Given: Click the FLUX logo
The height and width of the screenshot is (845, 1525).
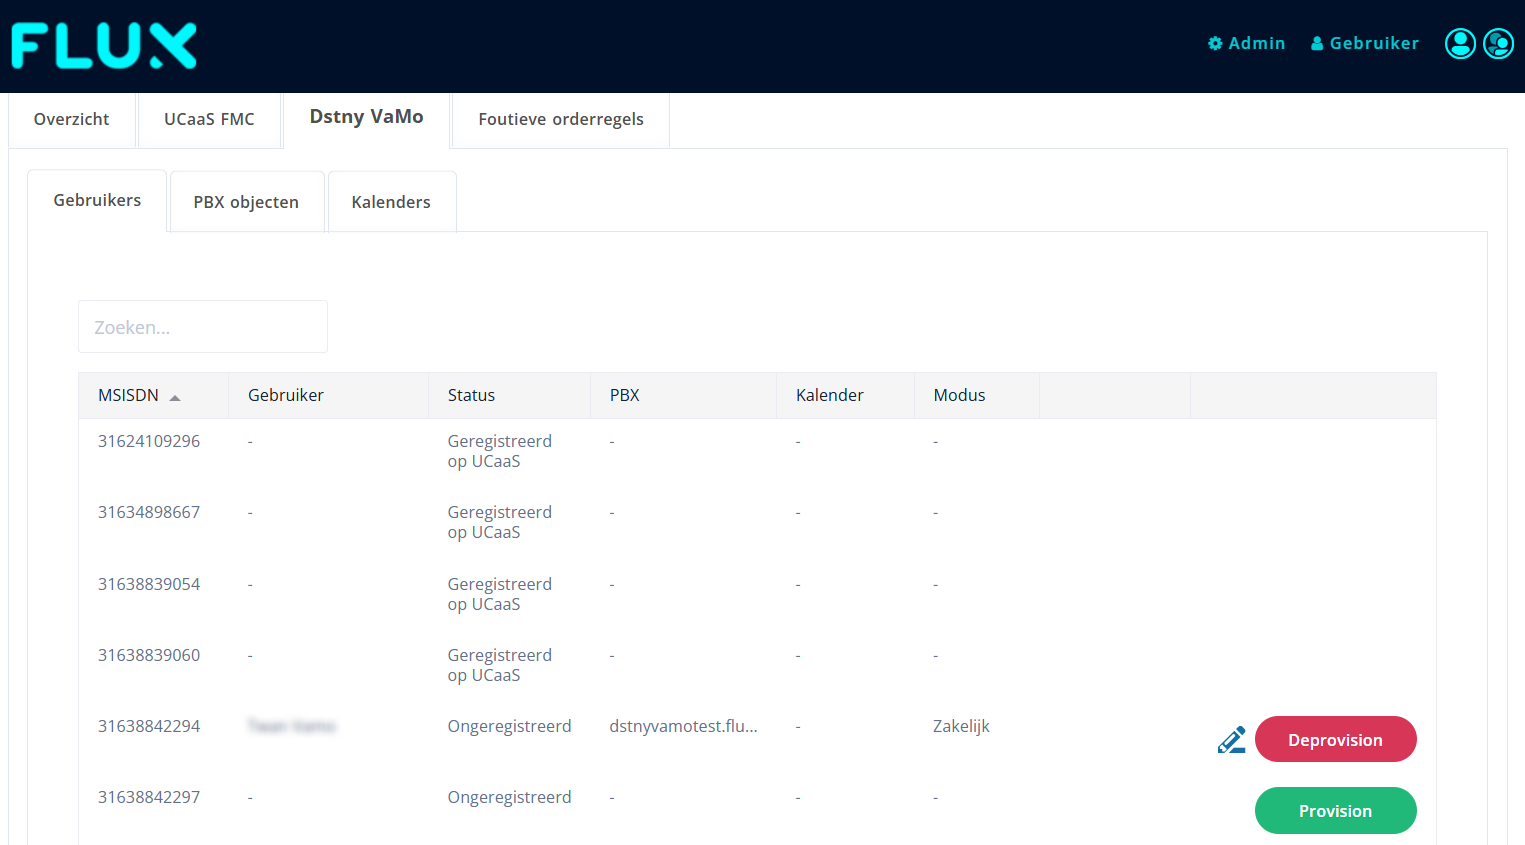Looking at the screenshot, I should tap(104, 46).
